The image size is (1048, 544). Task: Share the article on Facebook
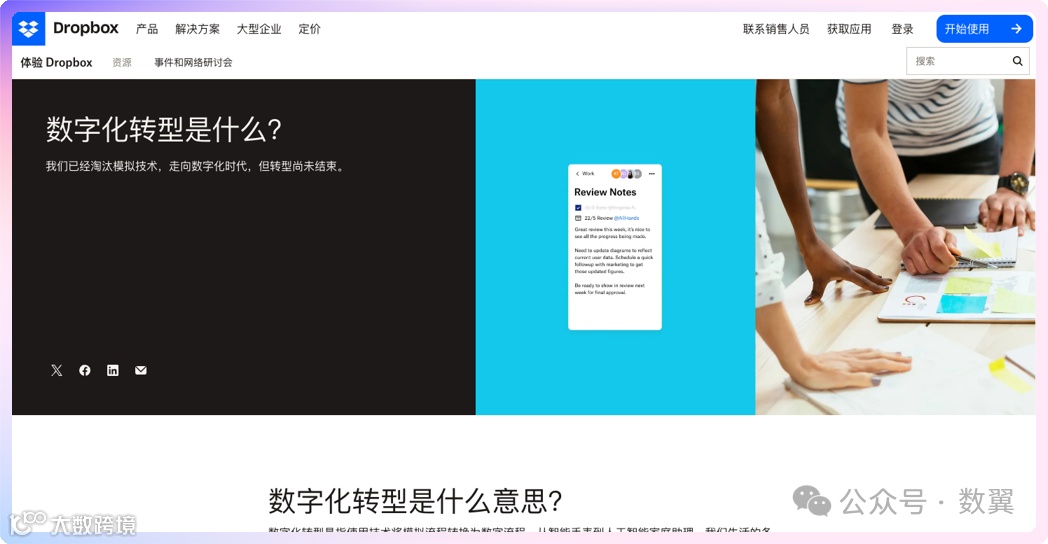[85, 370]
